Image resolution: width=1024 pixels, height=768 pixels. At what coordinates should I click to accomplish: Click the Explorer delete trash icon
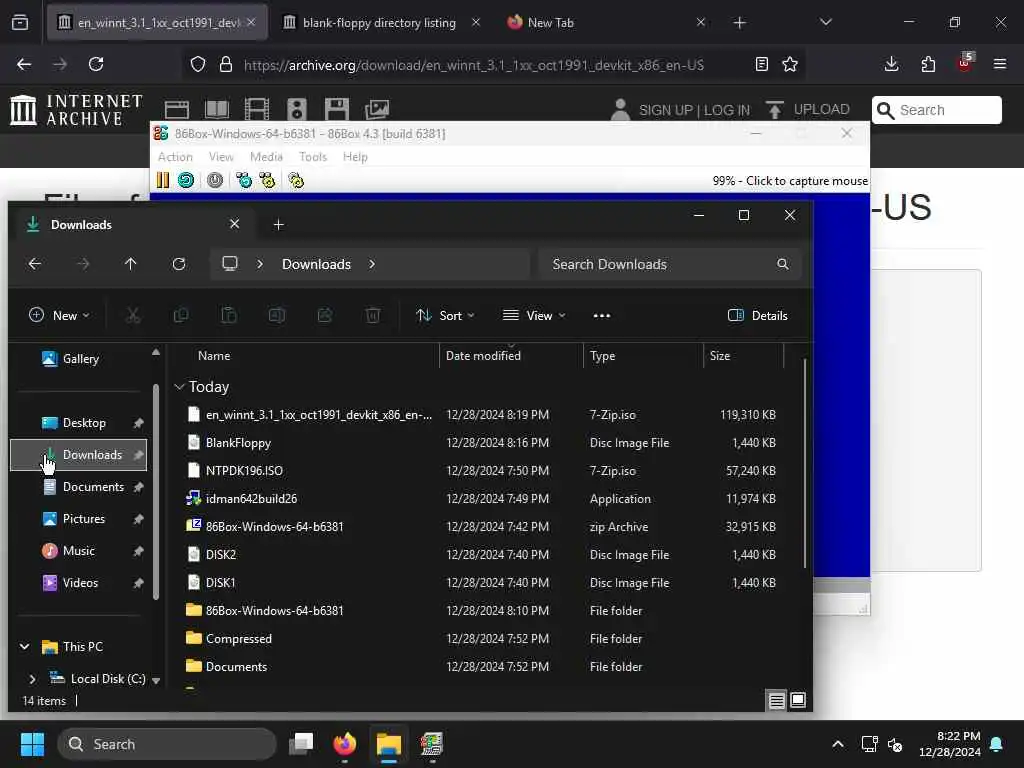(373, 315)
